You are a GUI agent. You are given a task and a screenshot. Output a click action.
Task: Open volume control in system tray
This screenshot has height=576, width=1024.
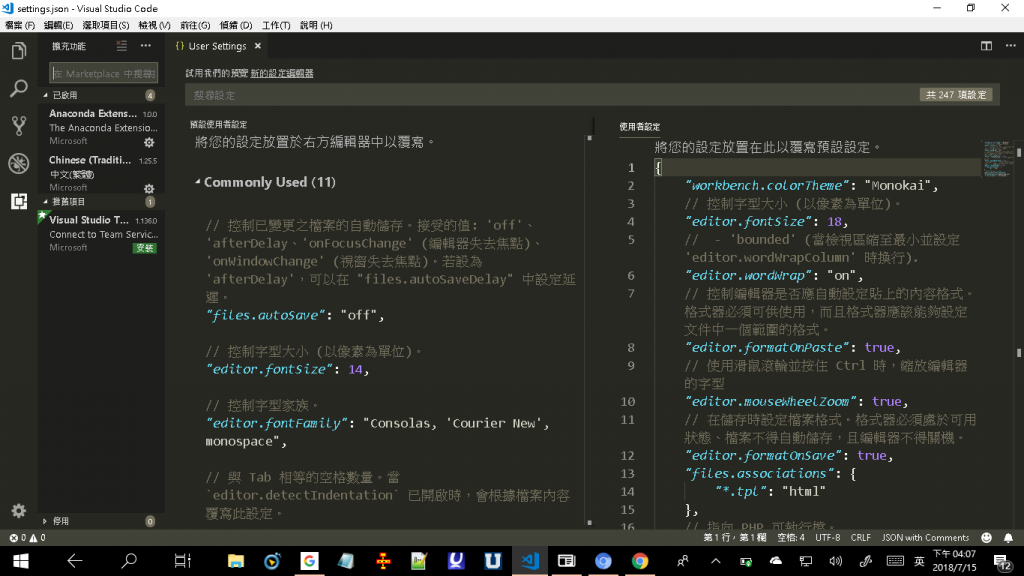coord(835,561)
